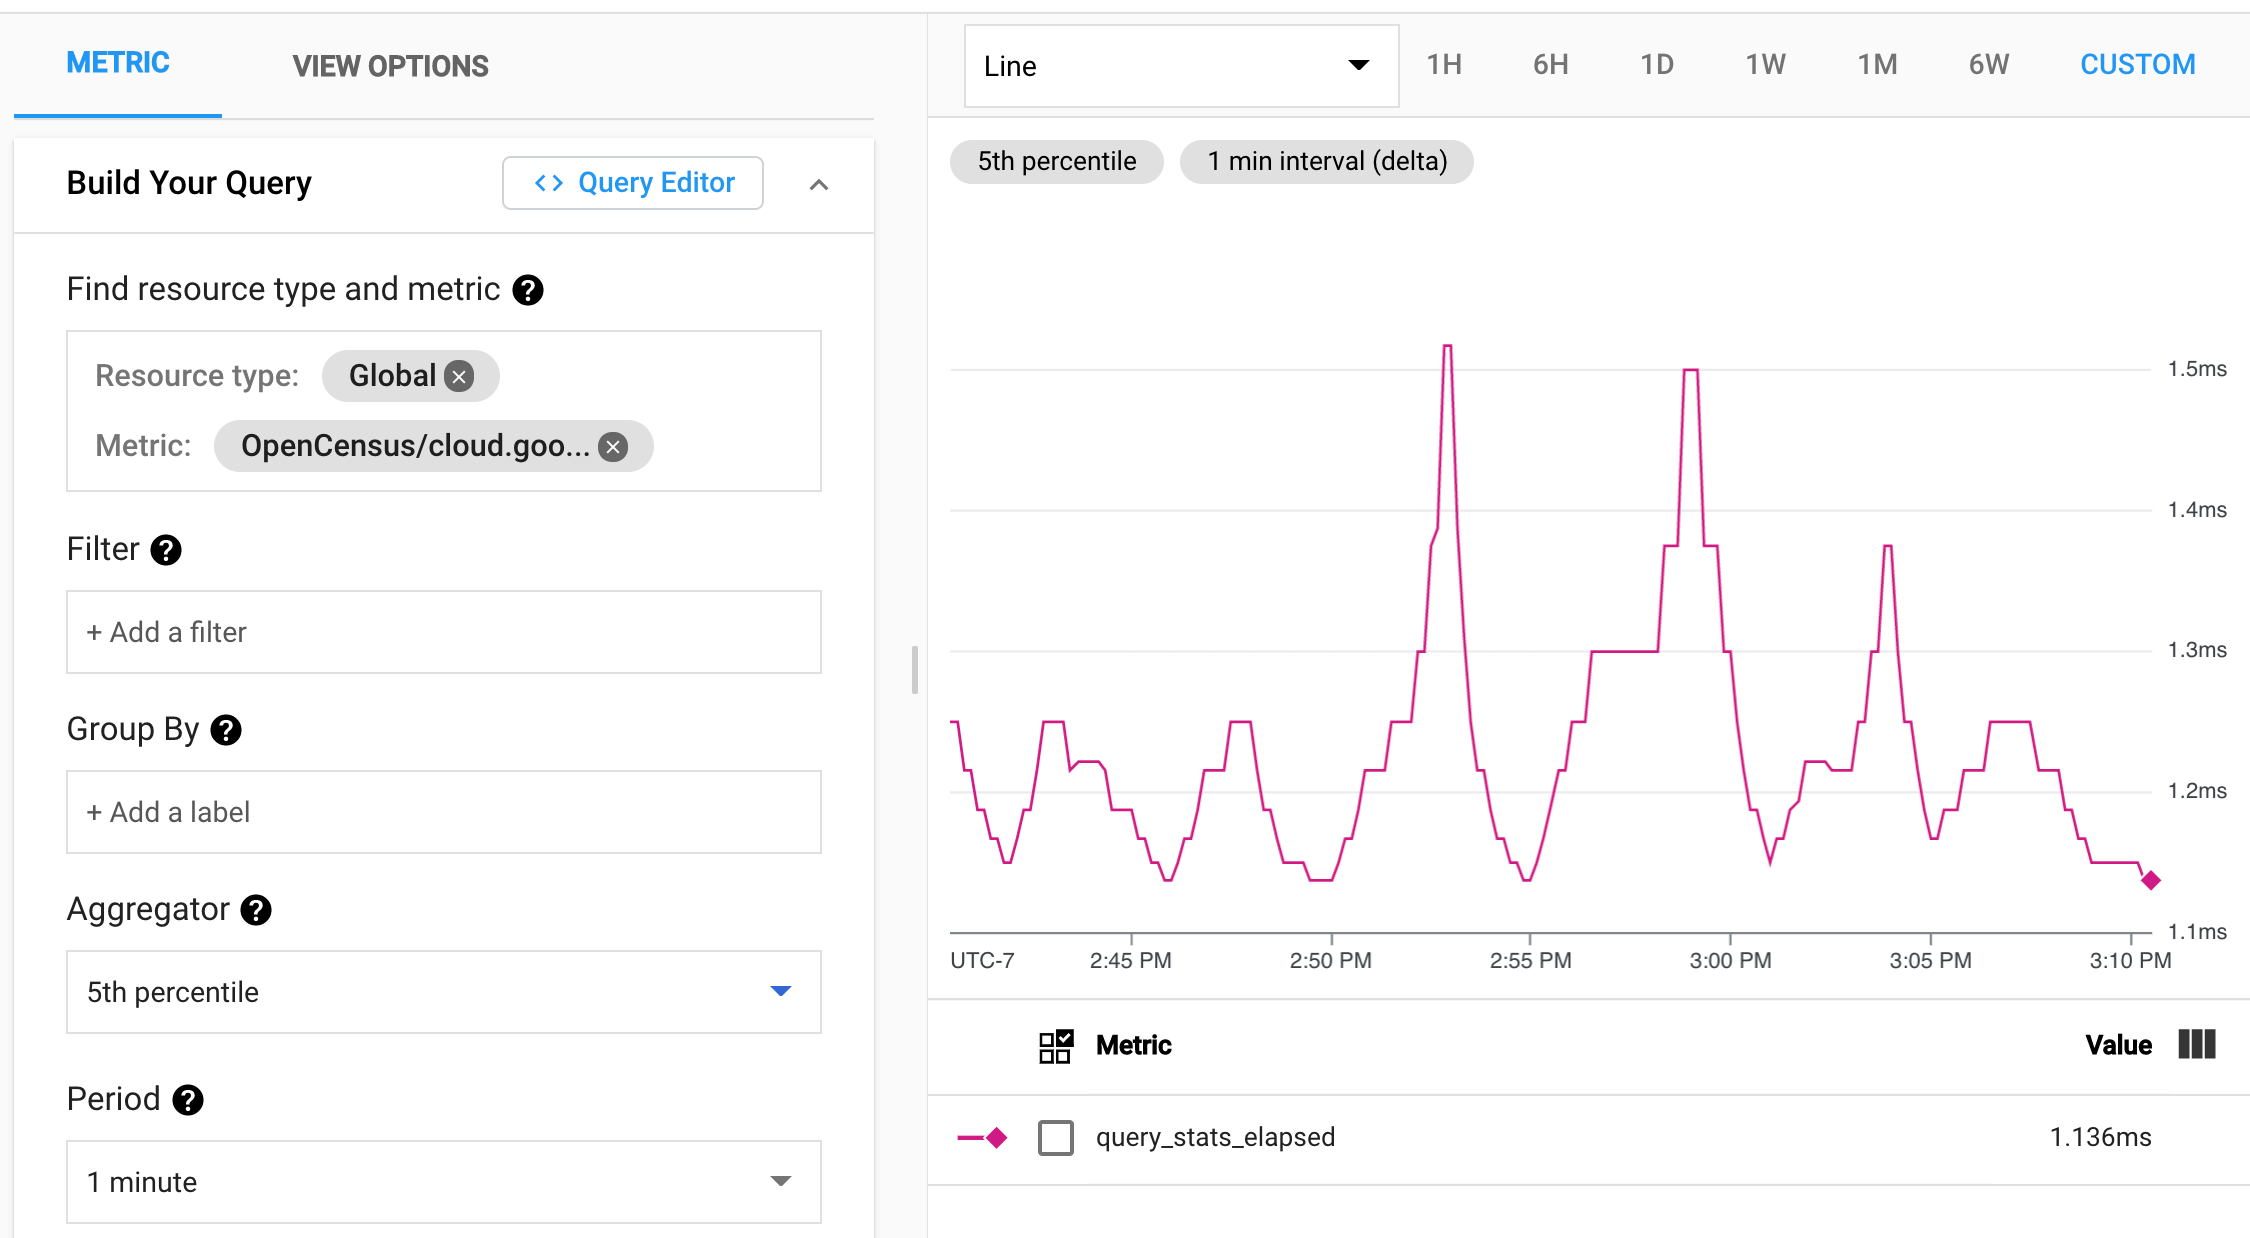Click the diamond marker at 3:10 PM
The image size is (2250, 1238).
point(2148,880)
